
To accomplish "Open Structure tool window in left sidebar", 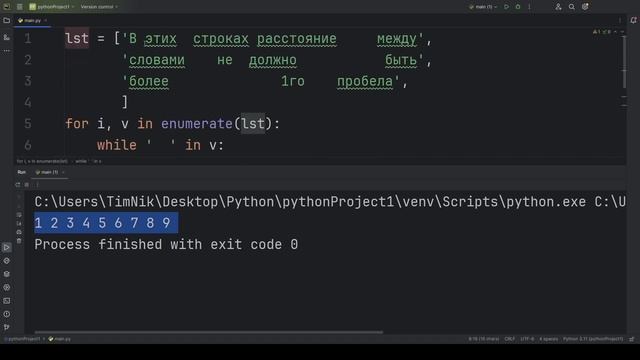I will coord(7,37).
